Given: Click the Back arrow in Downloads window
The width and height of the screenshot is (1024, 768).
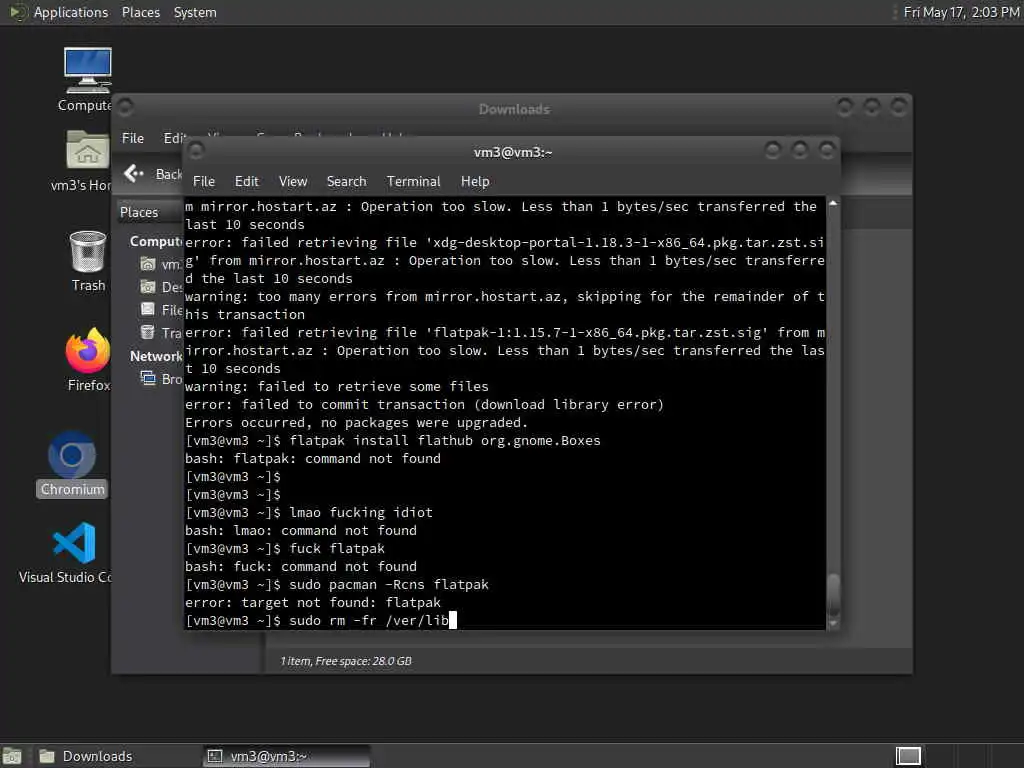Looking at the screenshot, I should (134, 173).
